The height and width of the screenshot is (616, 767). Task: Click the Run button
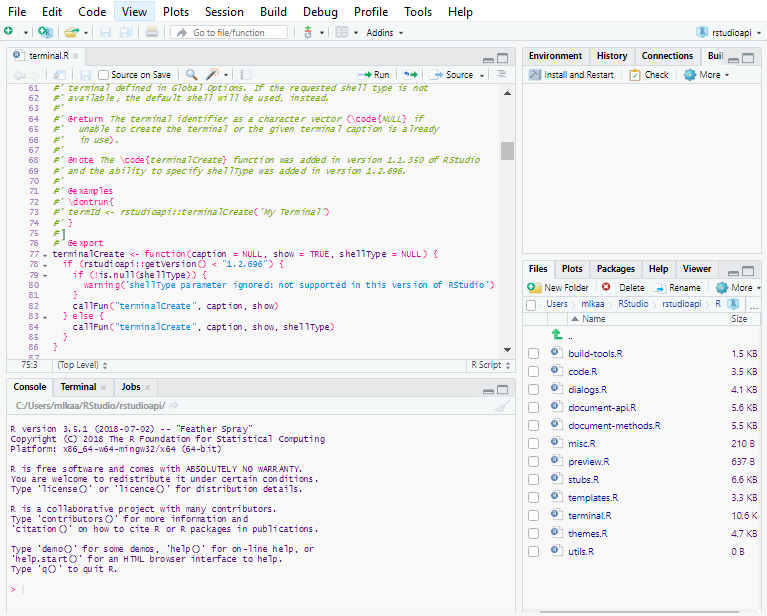[x=374, y=75]
